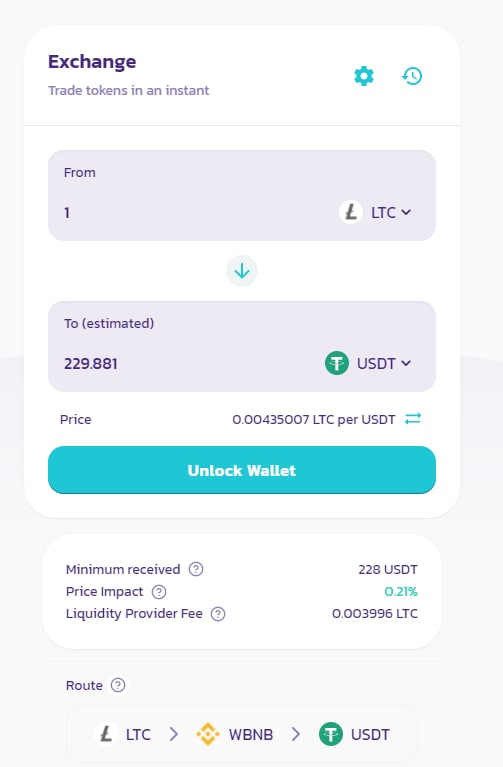Invert price with the swap arrows icon
Image resolution: width=503 pixels, height=767 pixels.
coord(413,419)
